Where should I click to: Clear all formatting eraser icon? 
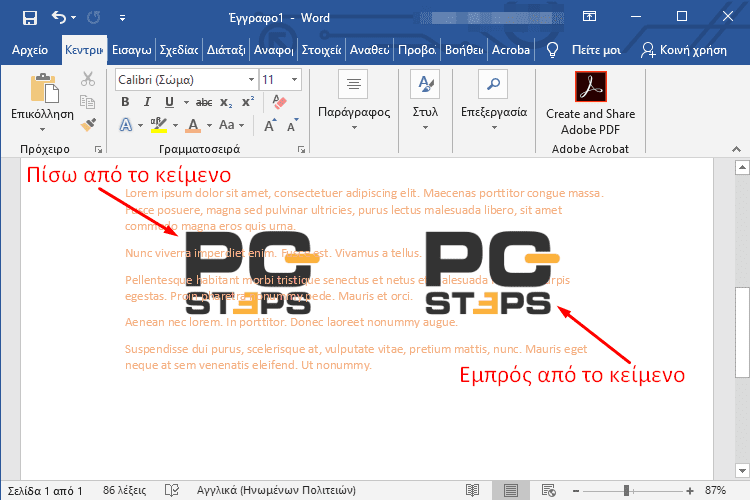(x=279, y=101)
